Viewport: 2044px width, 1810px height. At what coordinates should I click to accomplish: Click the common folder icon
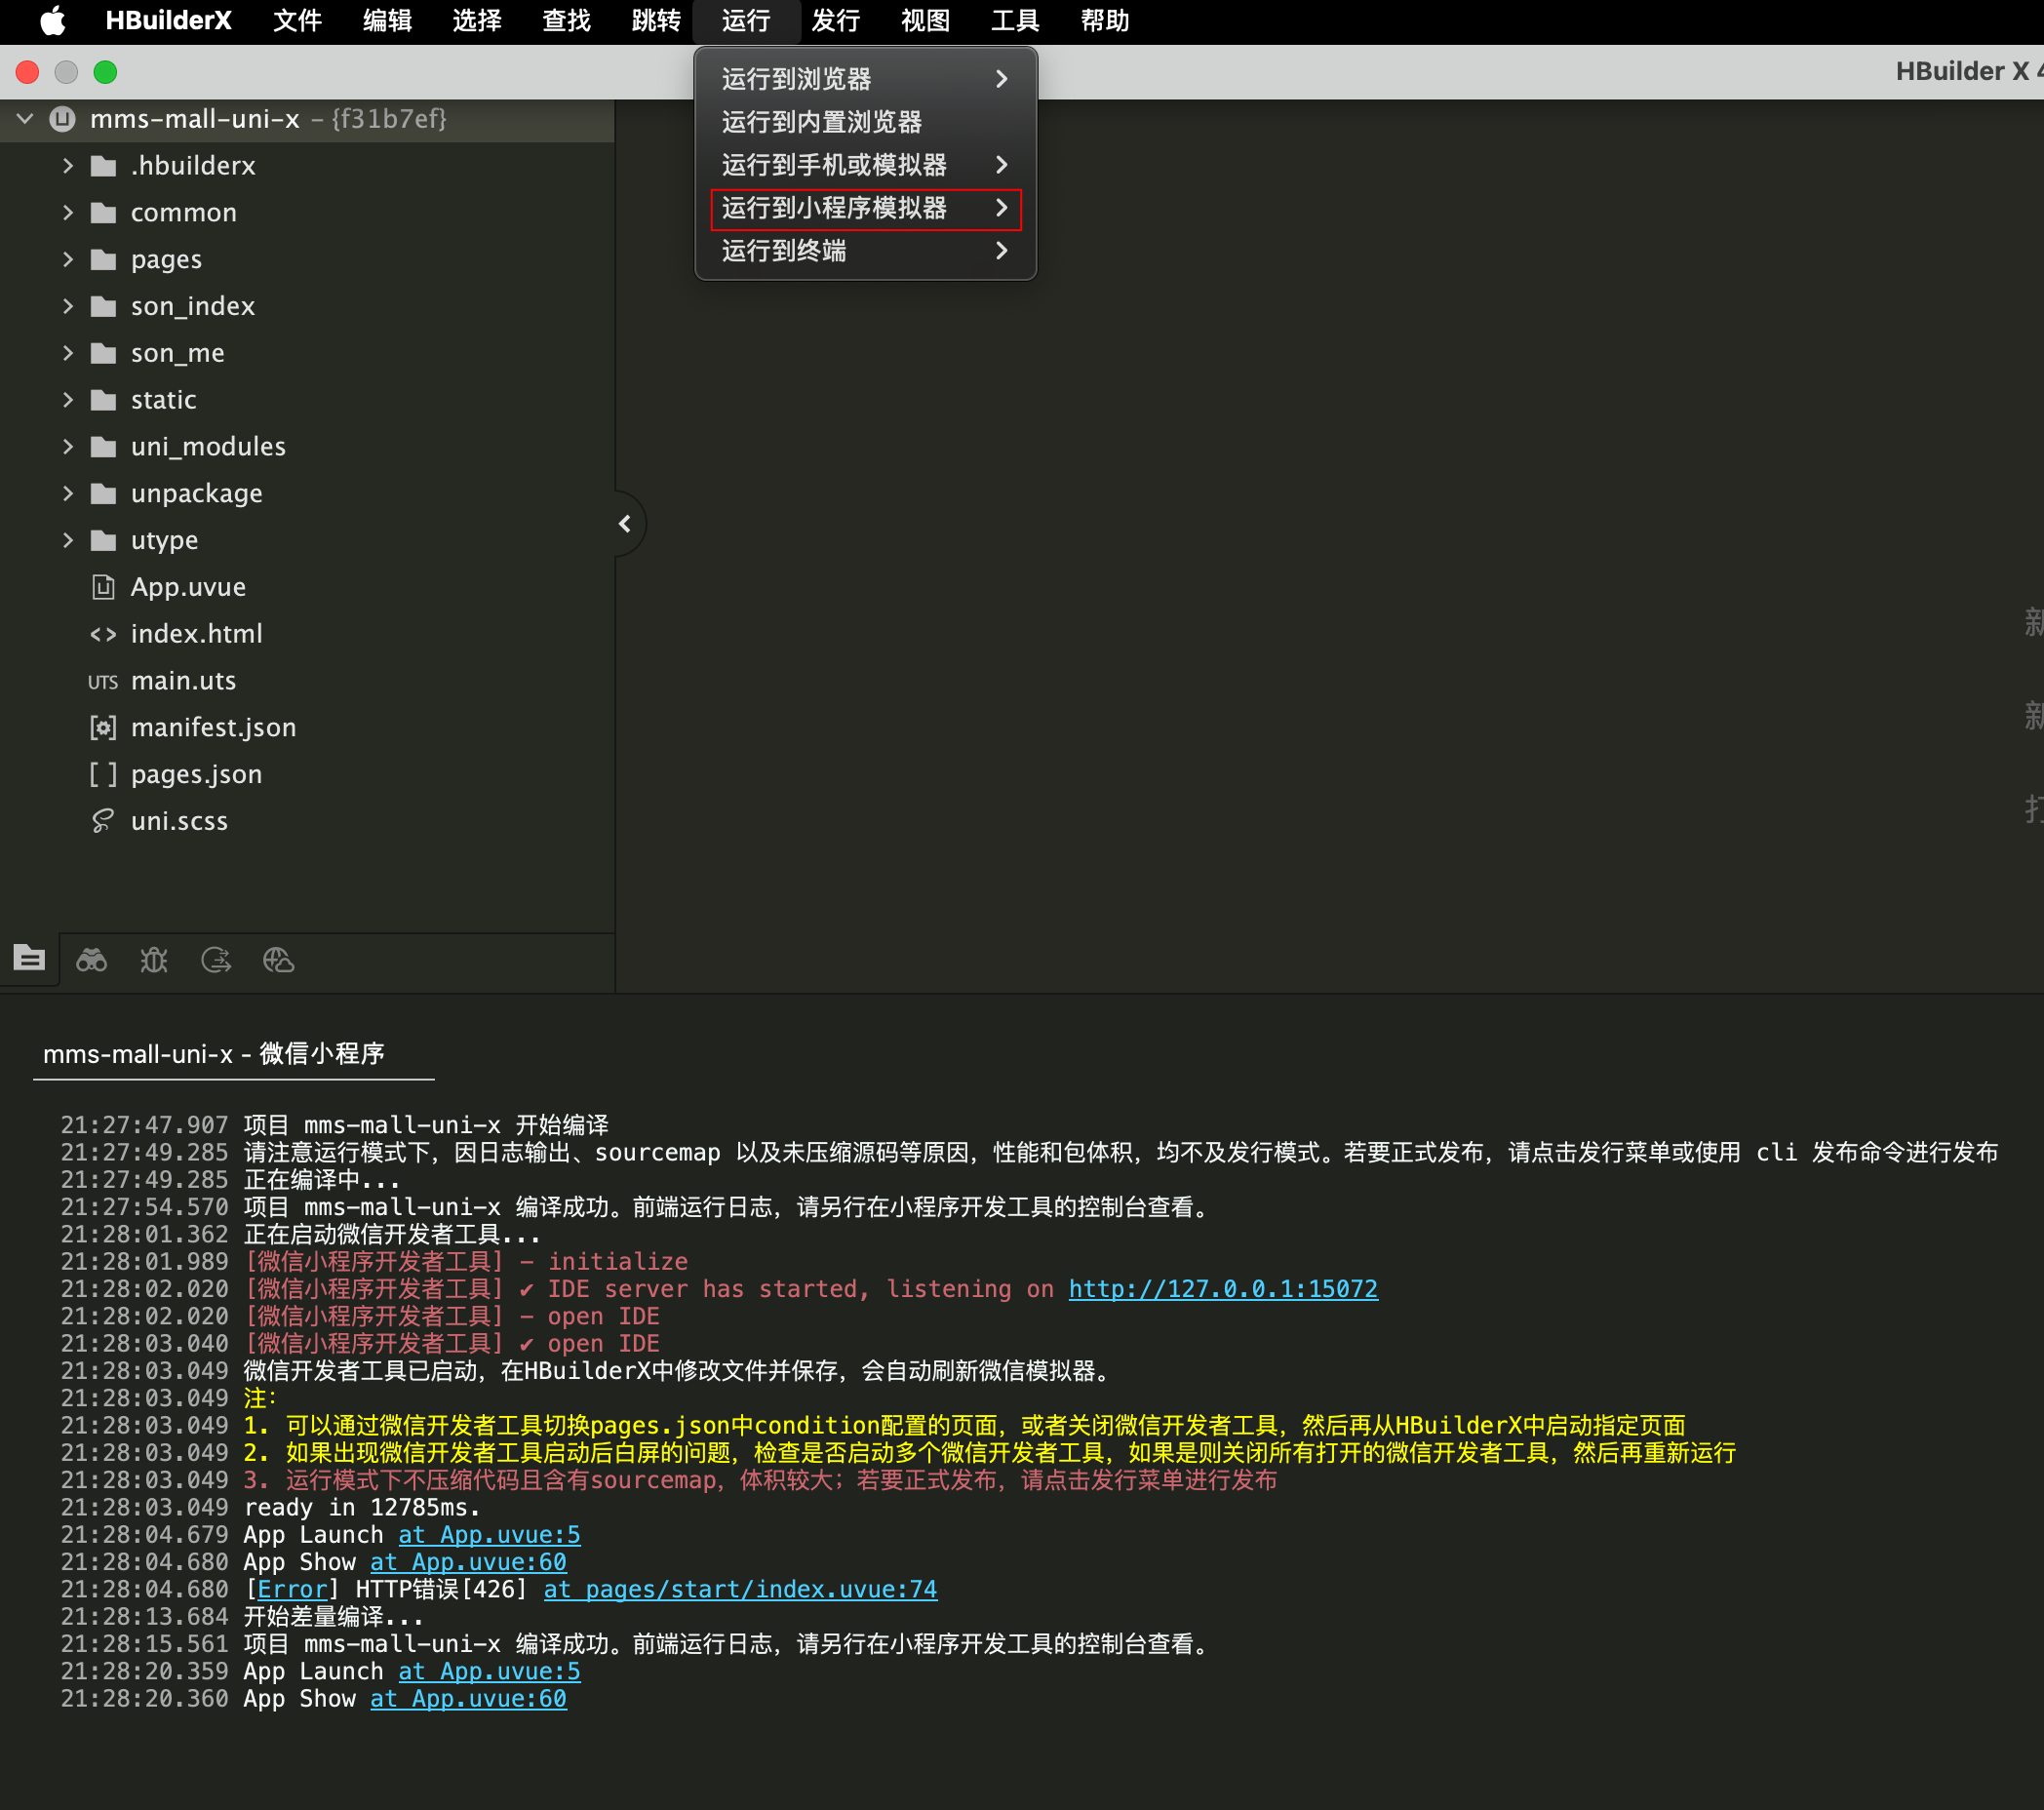pos(103,213)
